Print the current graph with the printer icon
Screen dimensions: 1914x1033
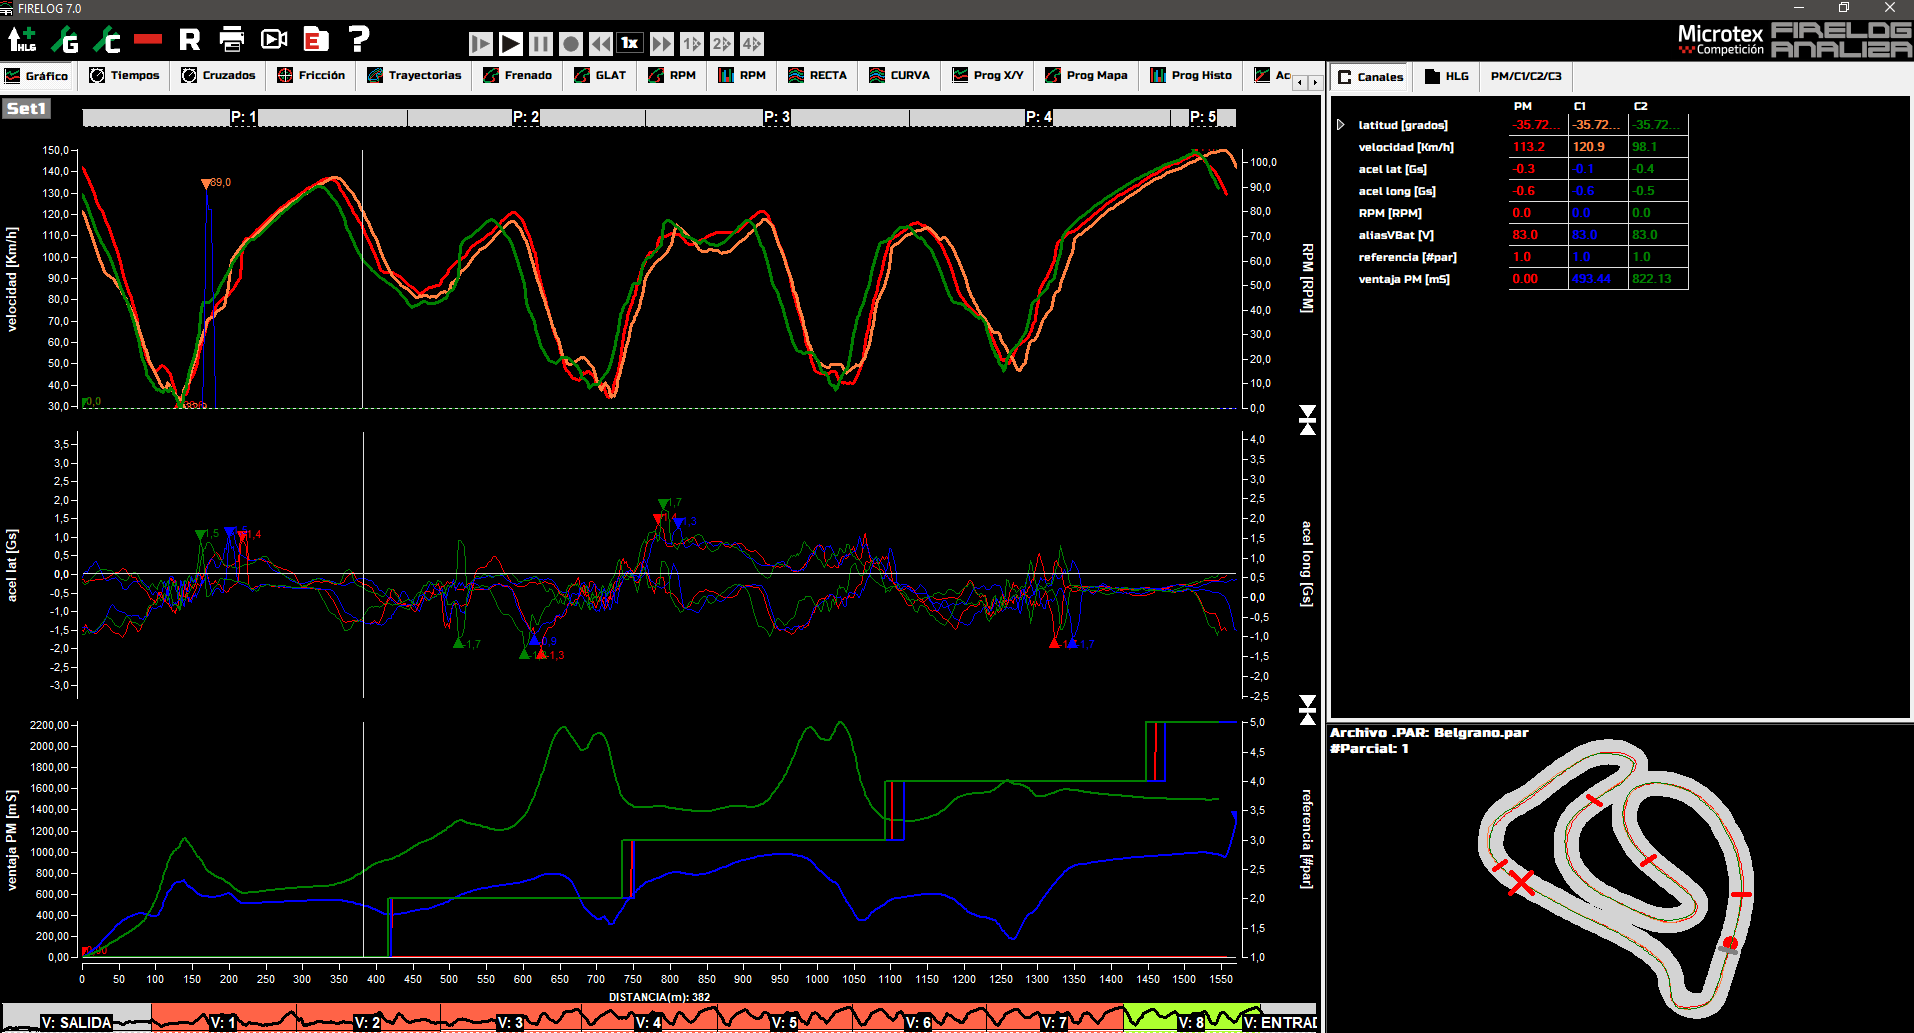point(231,40)
